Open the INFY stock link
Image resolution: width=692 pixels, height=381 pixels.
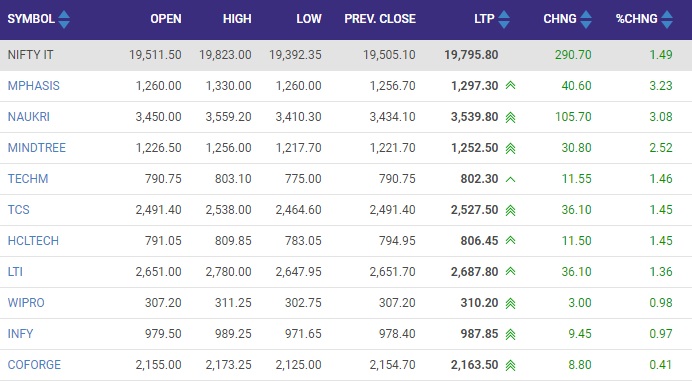20,333
